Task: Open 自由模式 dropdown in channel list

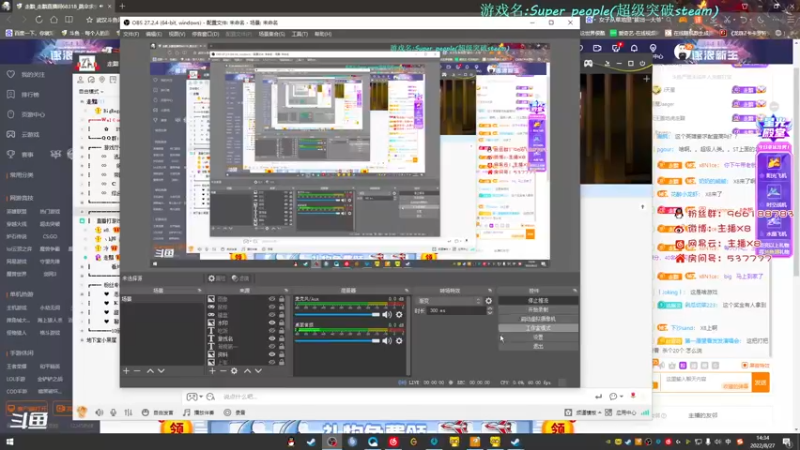Action: click(x=91, y=92)
